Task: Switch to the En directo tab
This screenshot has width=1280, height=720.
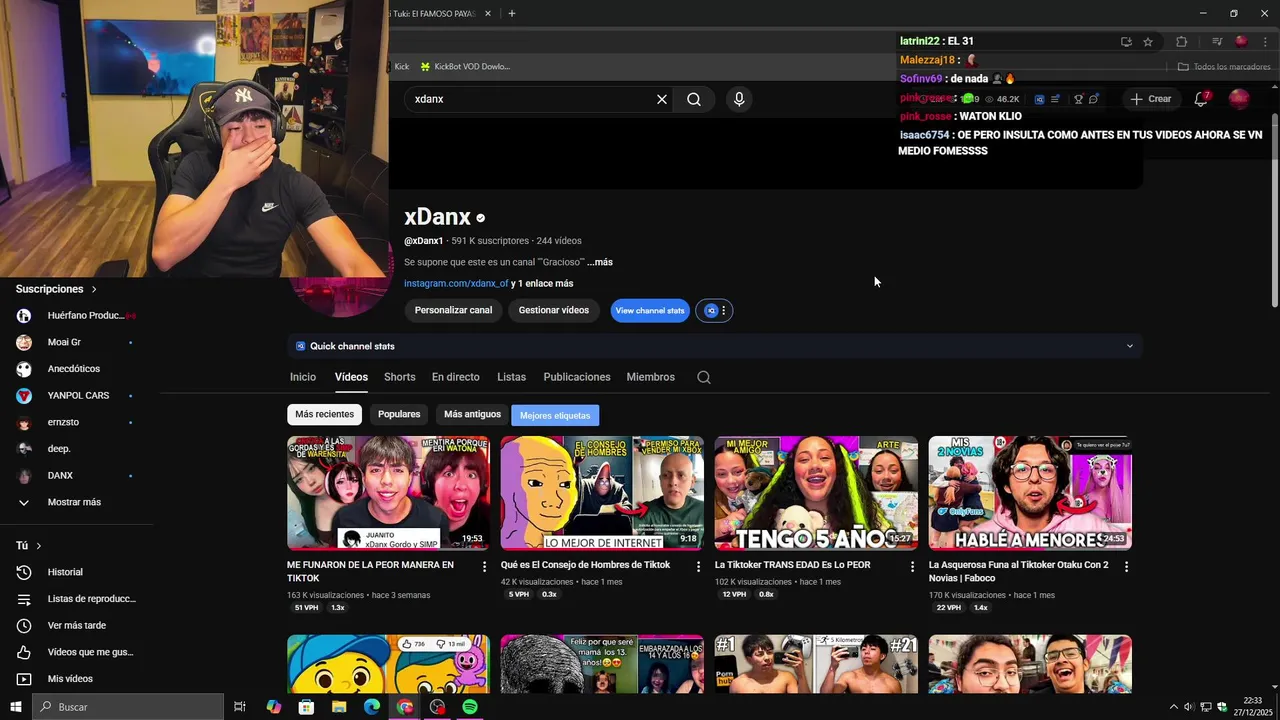Action: pyautogui.click(x=456, y=377)
